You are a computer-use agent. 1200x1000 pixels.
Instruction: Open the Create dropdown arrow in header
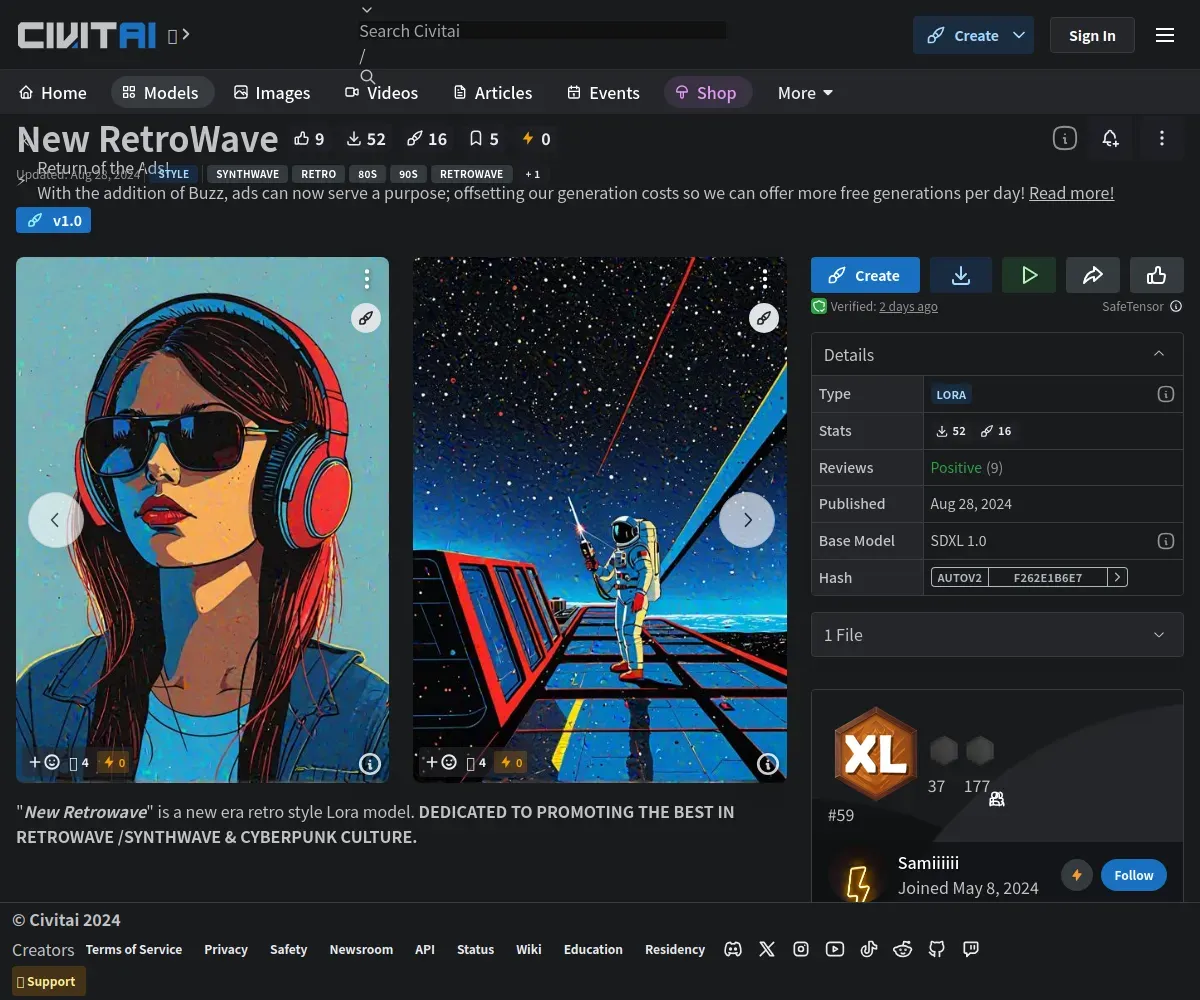pyautogui.click(x=1019, y=35)
